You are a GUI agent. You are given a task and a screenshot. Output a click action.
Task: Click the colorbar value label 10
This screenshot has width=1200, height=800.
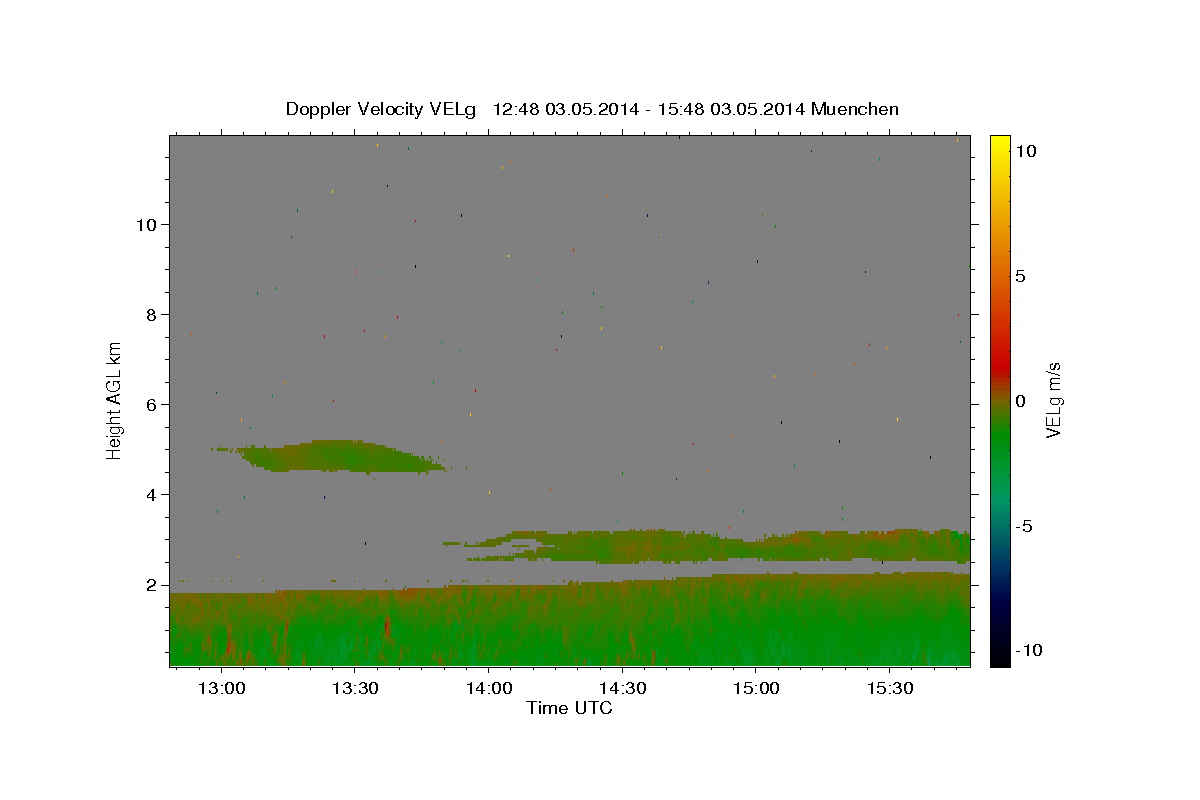1025,151
